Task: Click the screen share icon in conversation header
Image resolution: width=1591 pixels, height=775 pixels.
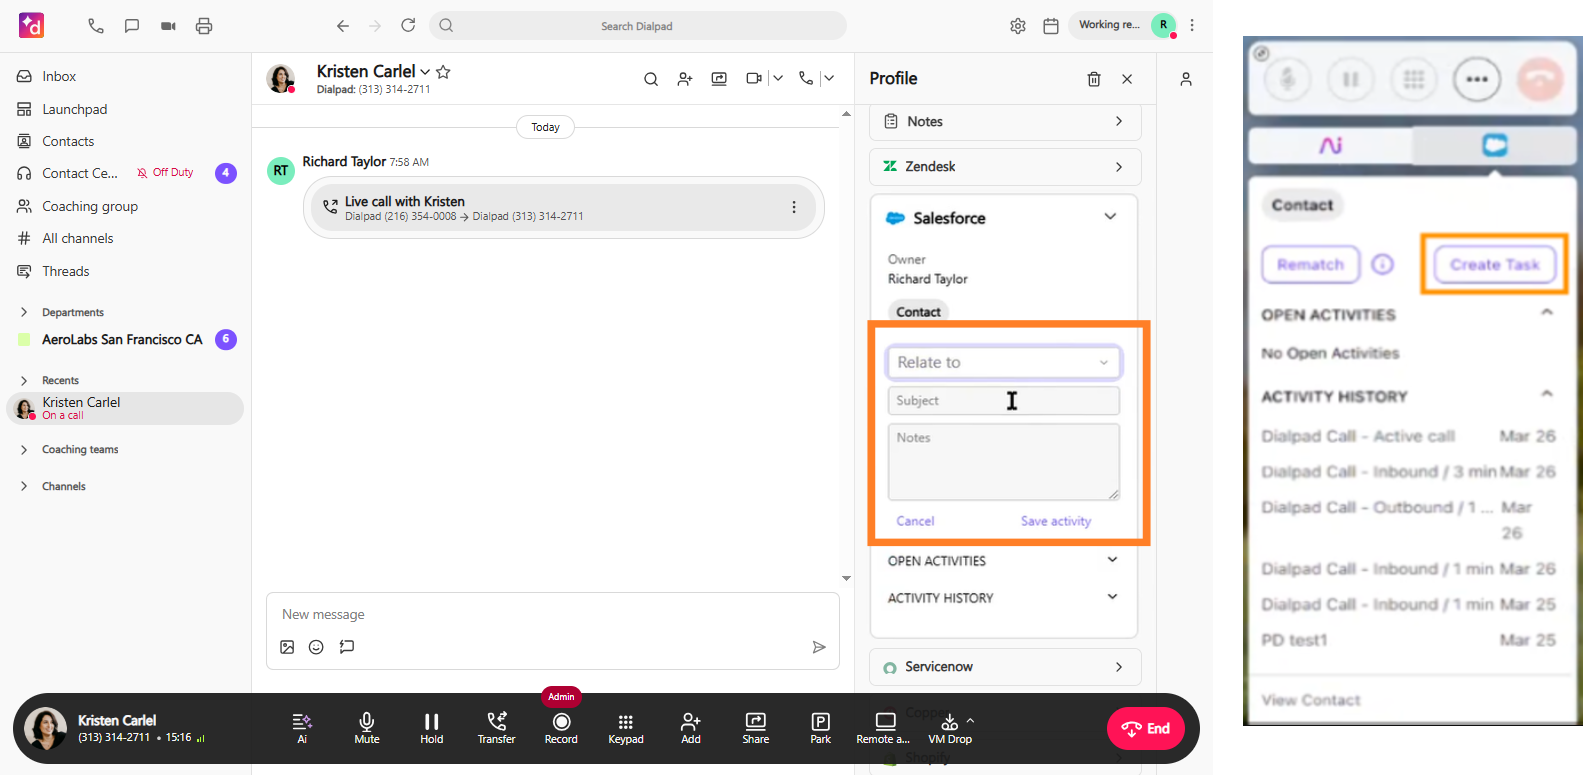Action: pyautogui.click(x=719, y=79)
